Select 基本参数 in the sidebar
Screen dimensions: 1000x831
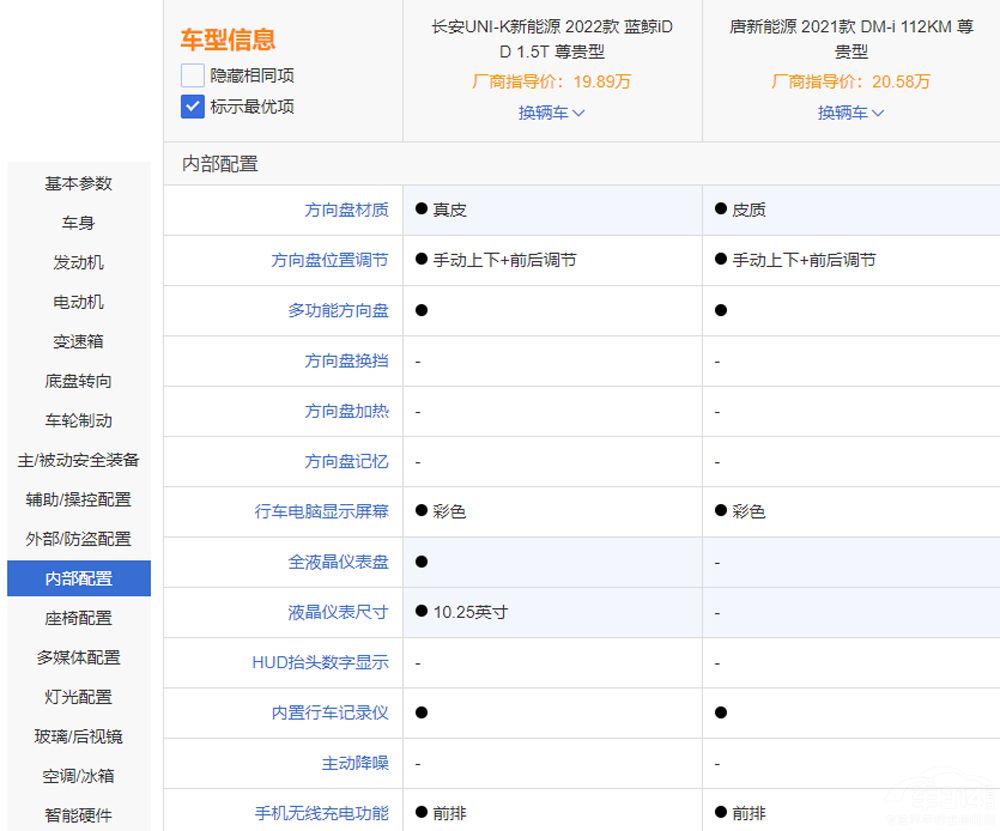[77, 184]
